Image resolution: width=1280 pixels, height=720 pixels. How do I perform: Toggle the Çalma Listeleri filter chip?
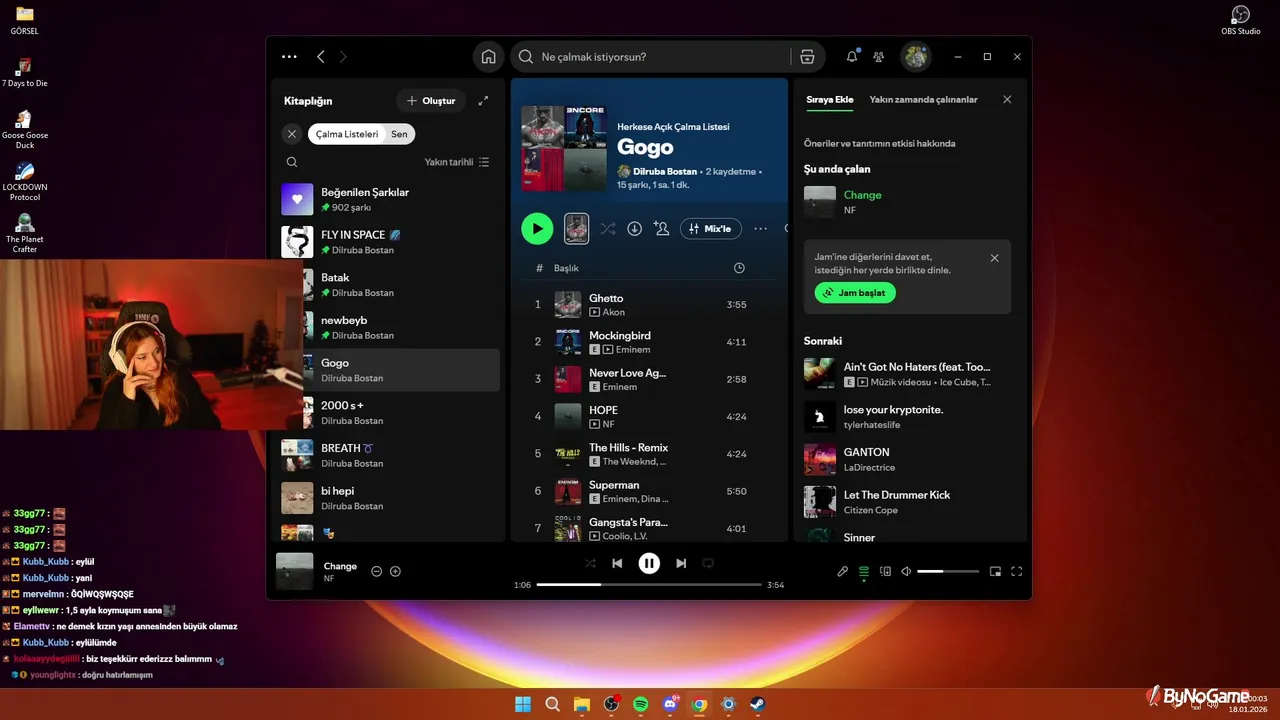[347, 134]
